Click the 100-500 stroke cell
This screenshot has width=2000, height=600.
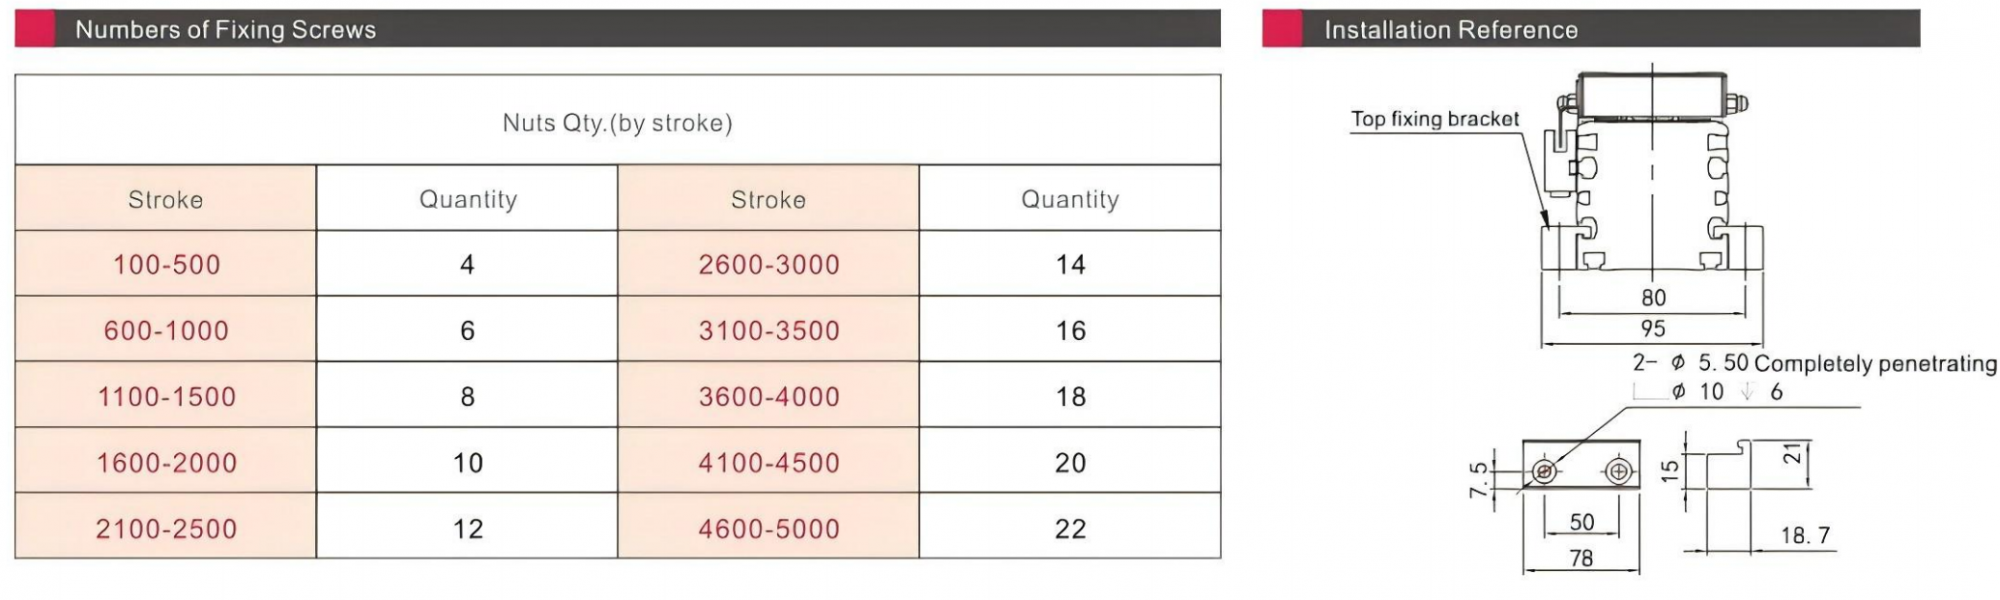coord(166,265)
